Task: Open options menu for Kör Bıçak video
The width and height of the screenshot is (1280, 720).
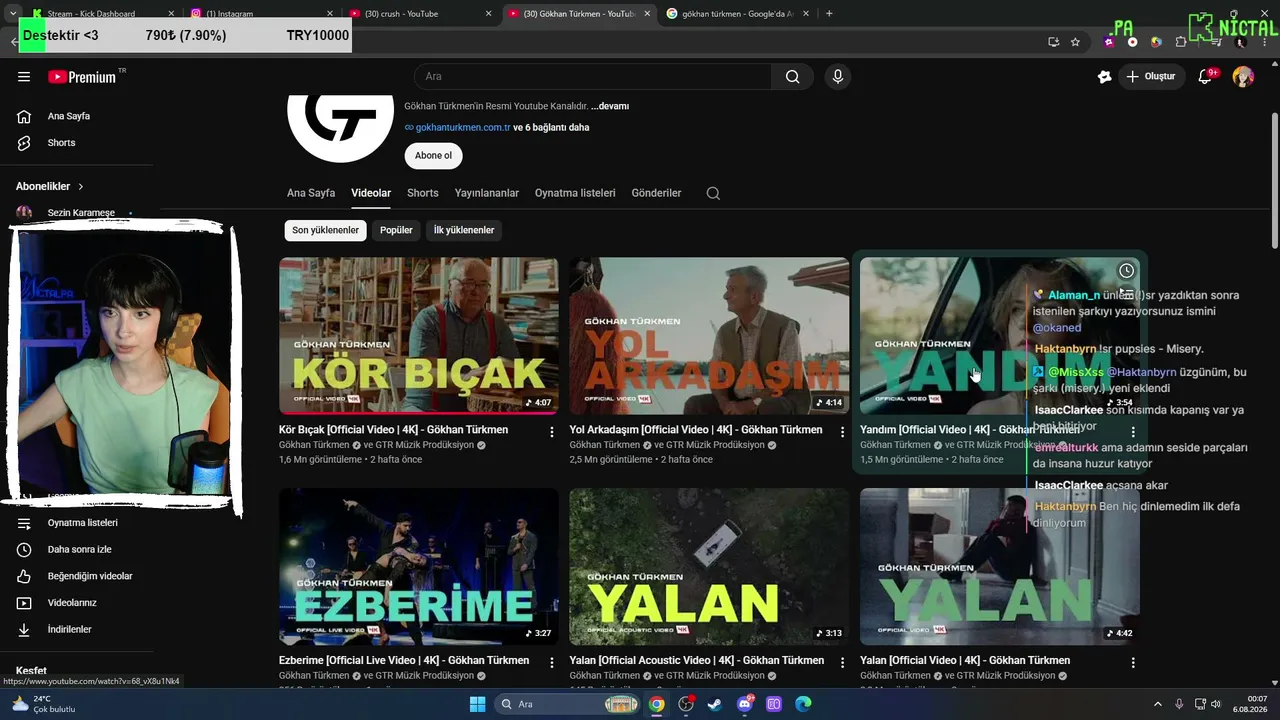Action: (x=552, y=432)
